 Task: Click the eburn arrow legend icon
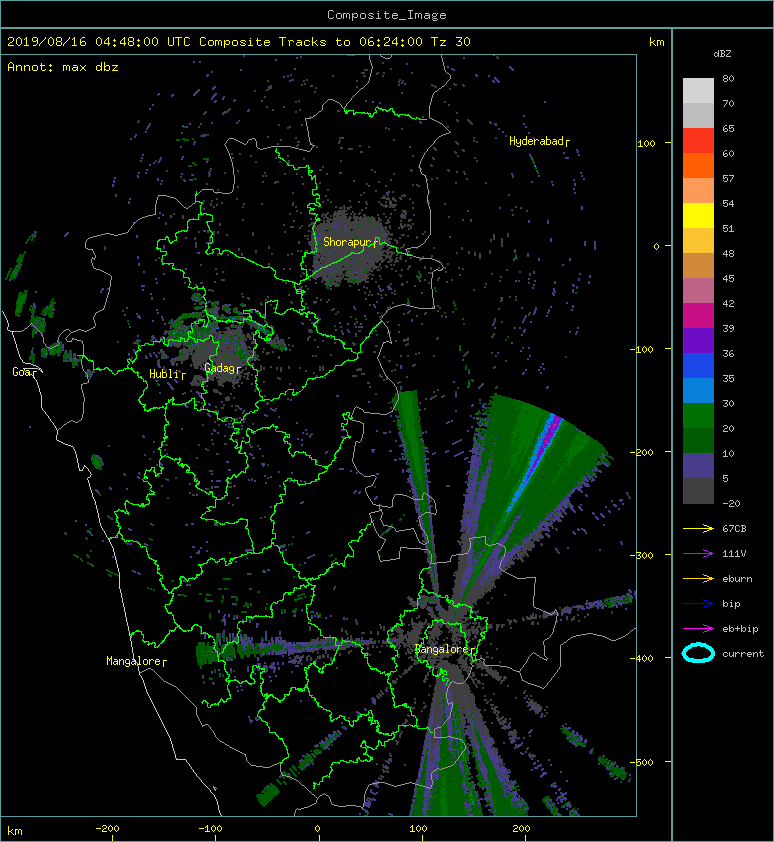point(698,578)
